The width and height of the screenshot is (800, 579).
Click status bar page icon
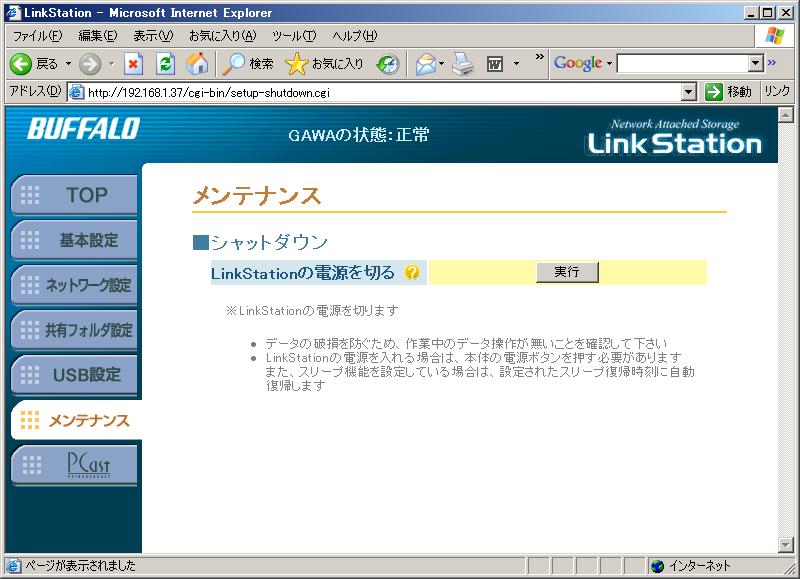point(13,566)
